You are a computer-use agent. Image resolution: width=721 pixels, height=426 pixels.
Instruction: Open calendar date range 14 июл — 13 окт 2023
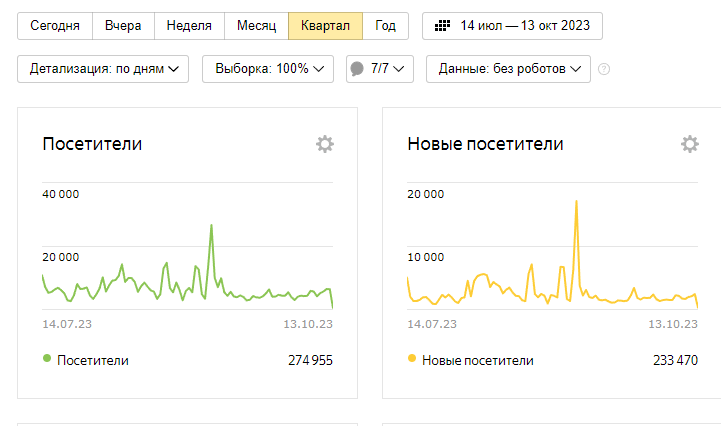click(x=512, y=26)
